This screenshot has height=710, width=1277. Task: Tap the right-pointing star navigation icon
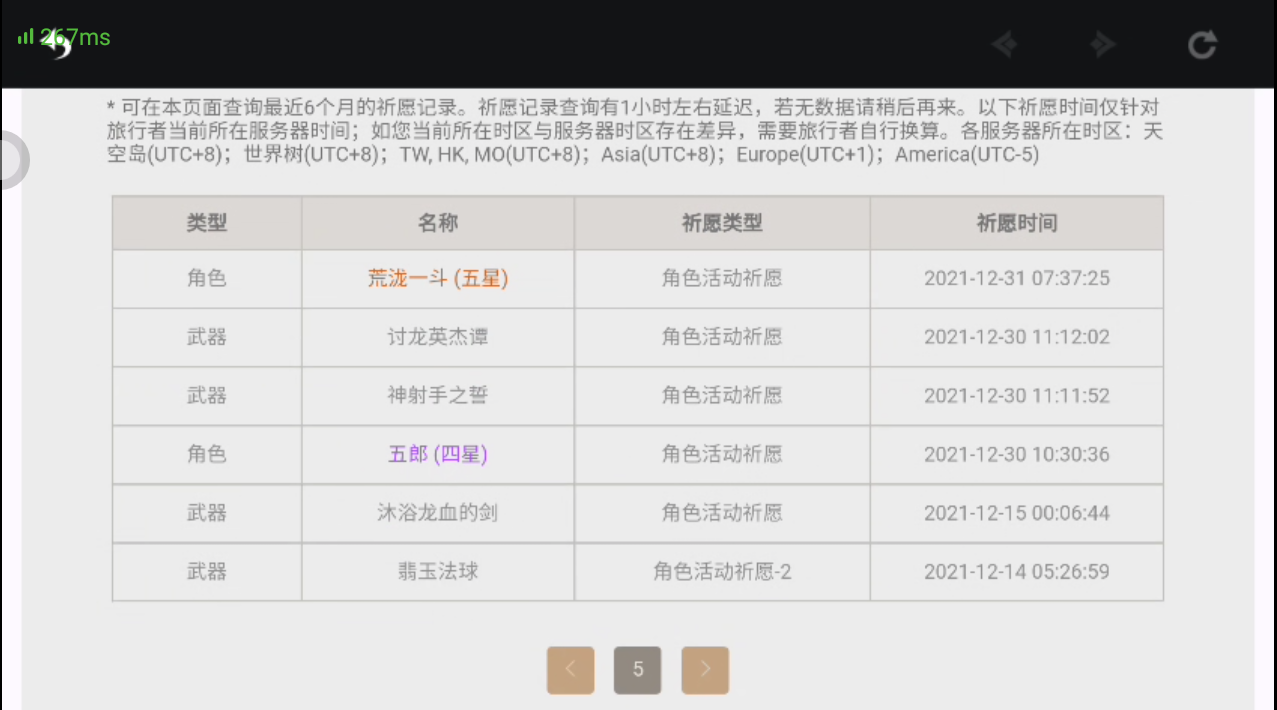(x=1102, y=44)
